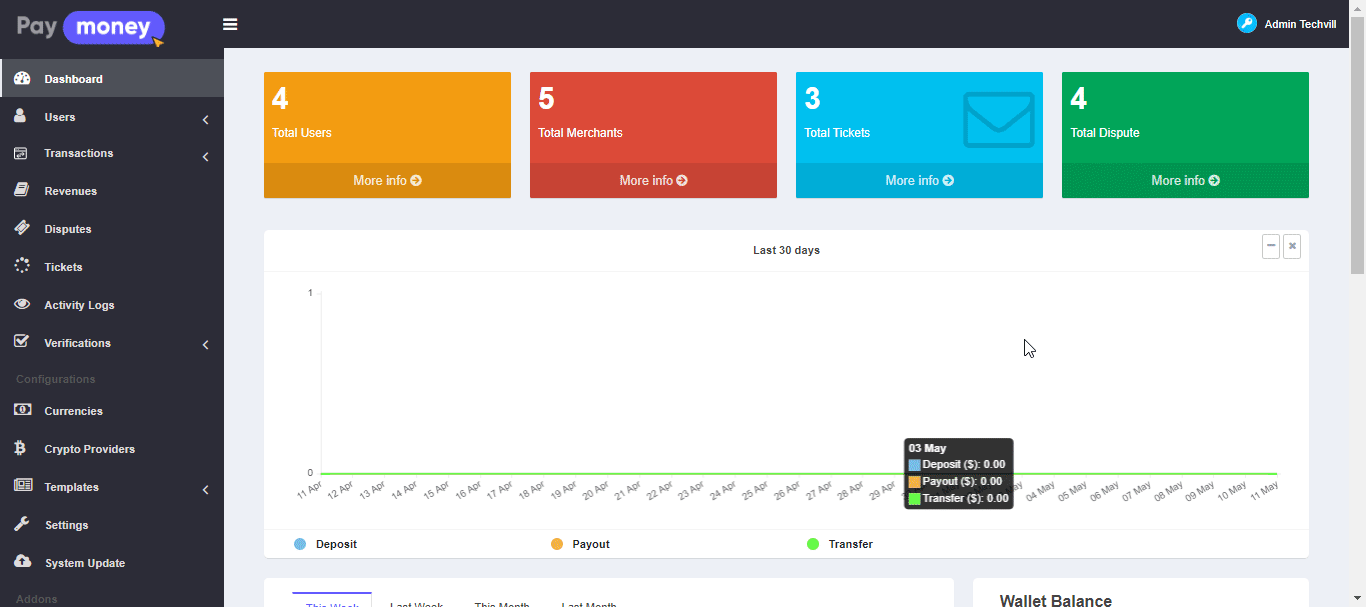The height and width of the screenshot is (607, 1366).
Task: Click the Settings wrench icon
Action: click(x=21, y=524)
